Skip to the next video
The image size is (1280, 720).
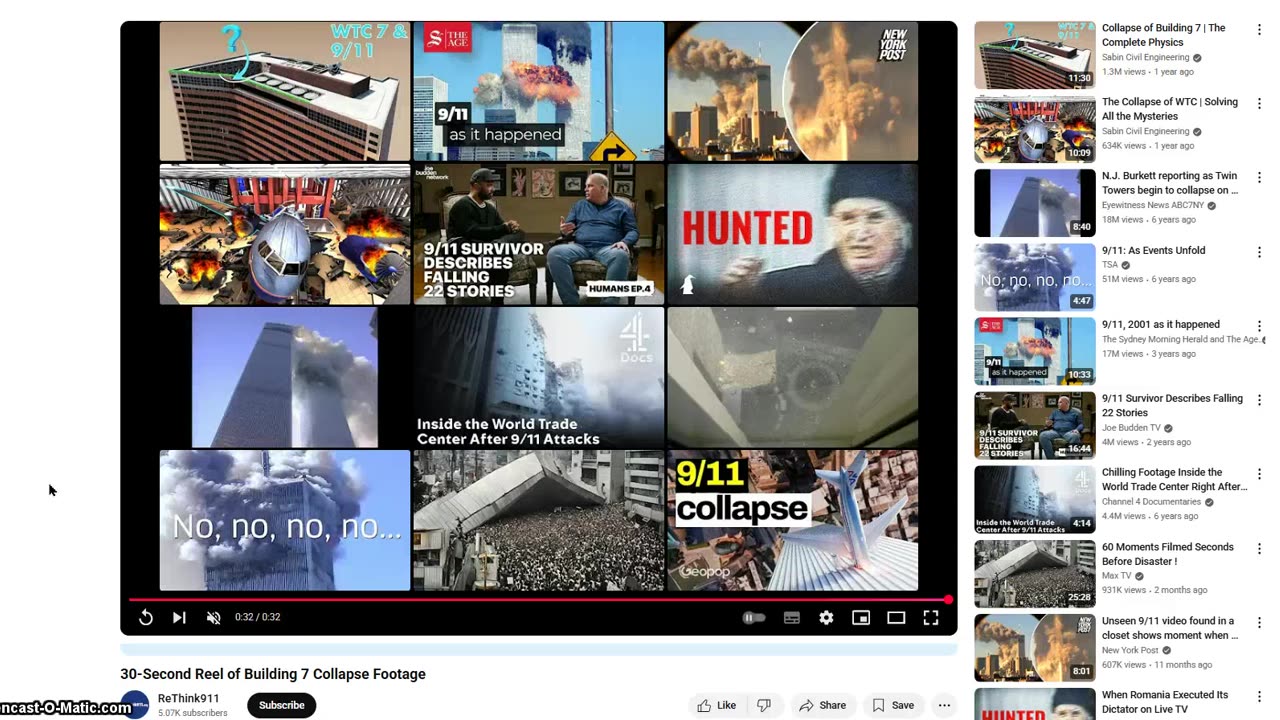[179, 618]
